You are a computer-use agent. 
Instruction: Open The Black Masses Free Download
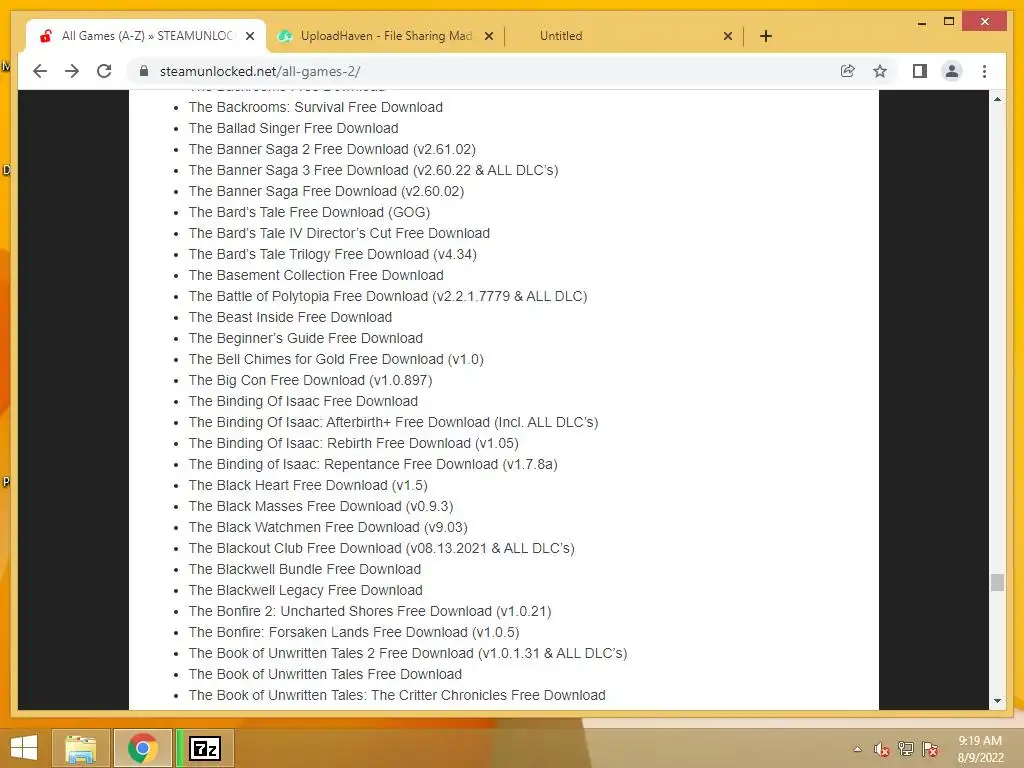click(321, 506)
